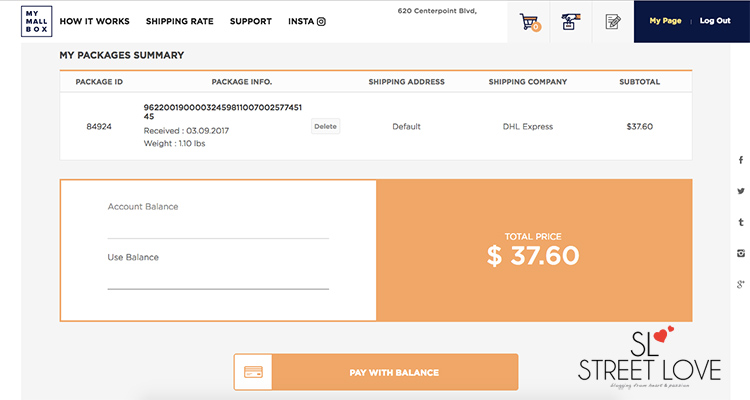Open the edit note icon

point(613,22)
